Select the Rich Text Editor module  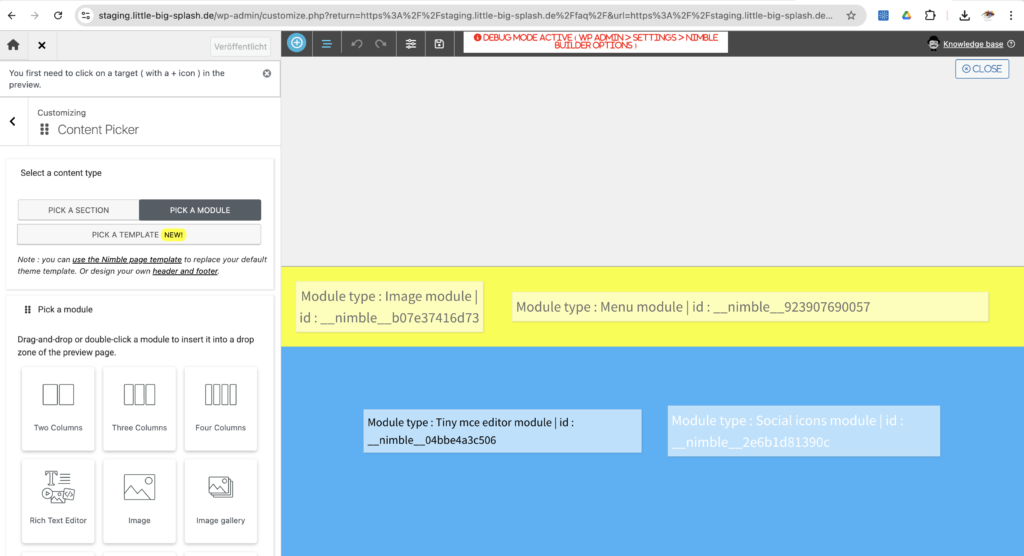tap(58, 497)
